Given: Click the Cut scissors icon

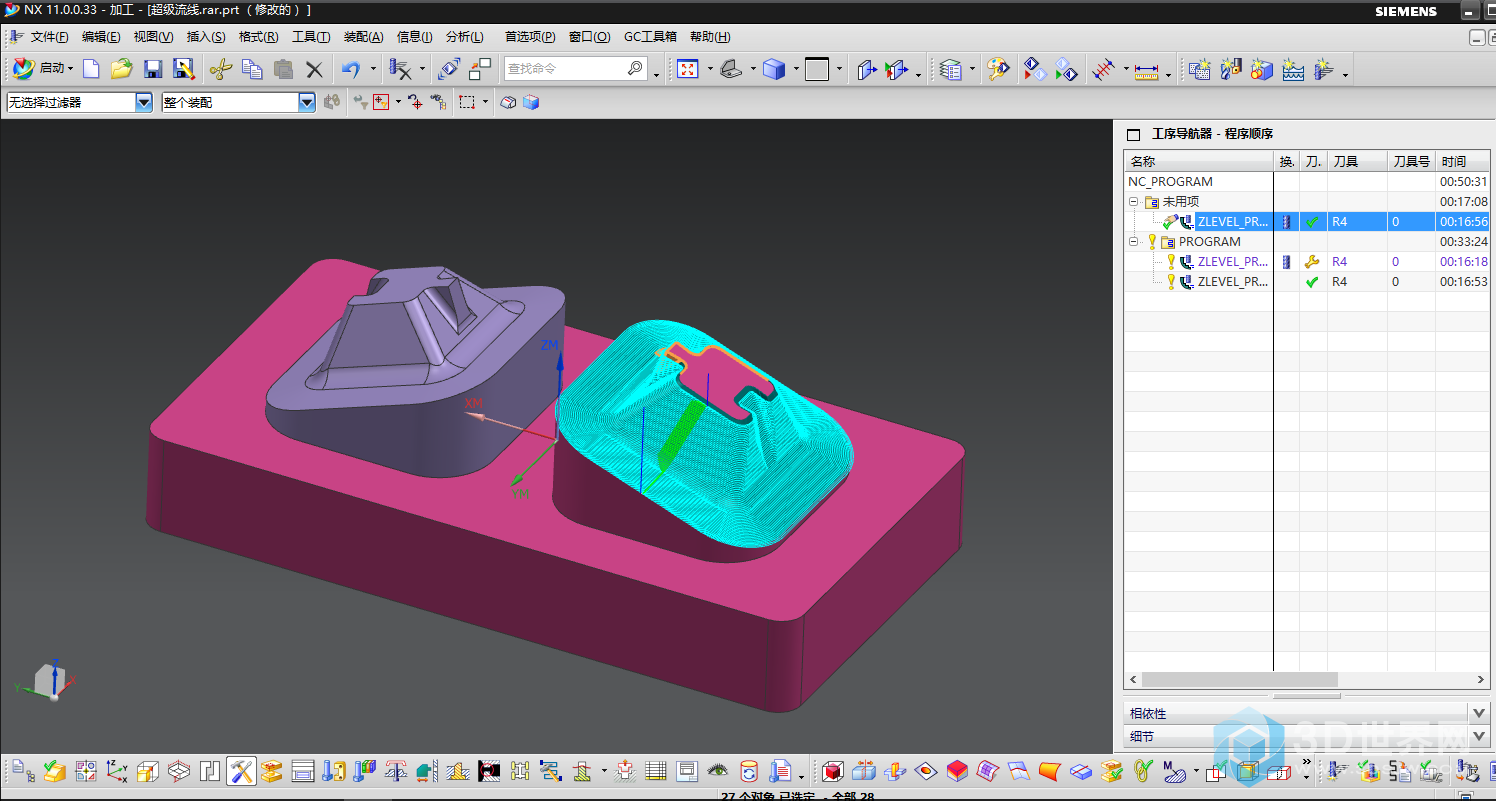Looking at the screenshot, I should click(221, 69).
